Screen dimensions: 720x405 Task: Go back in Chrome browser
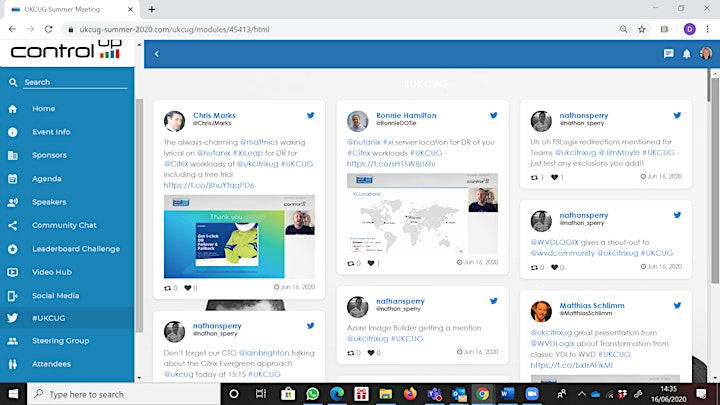point(12,29)
